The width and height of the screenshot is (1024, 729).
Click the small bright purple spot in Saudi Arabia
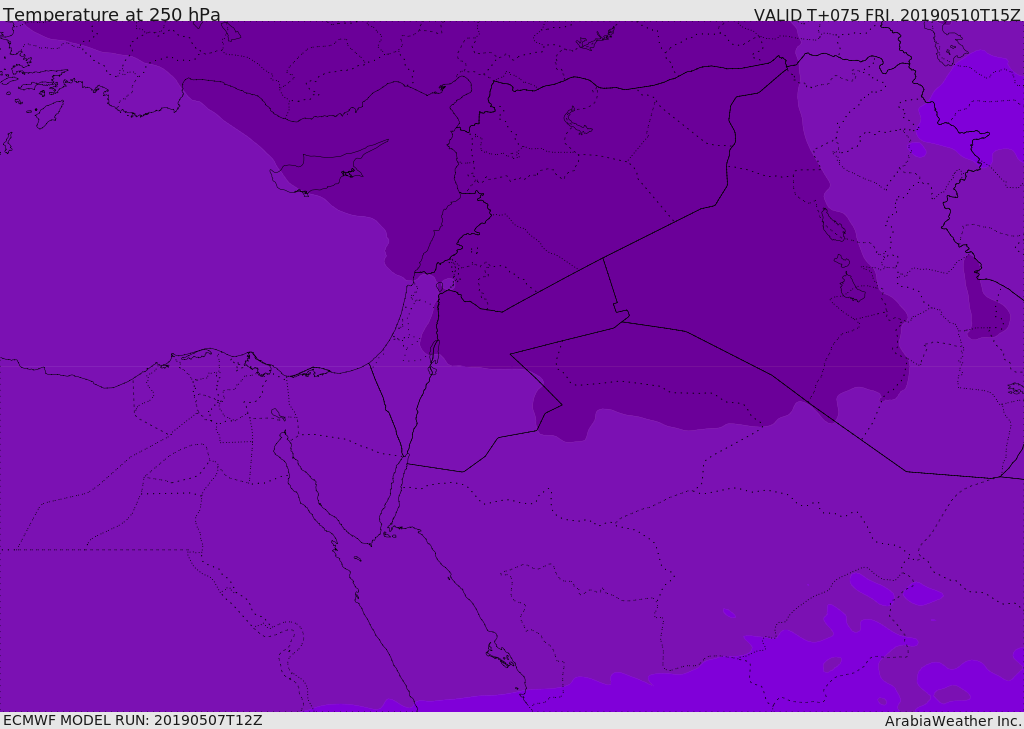point(729,613)
